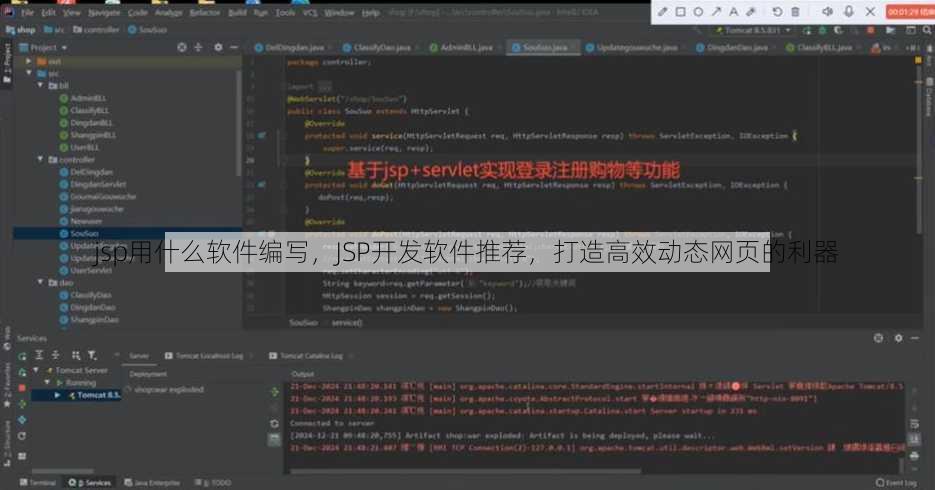
Task: Open the Navigate menu
Action: [x=104, y=13]
